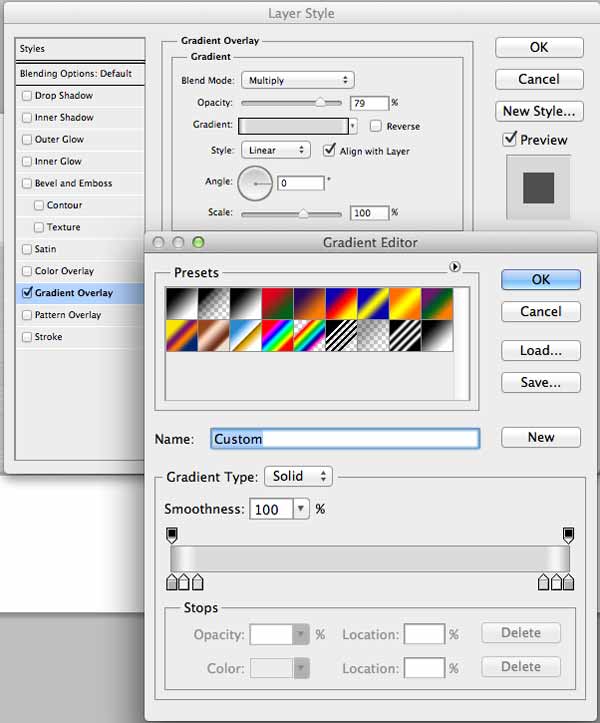The image size is (600, 723).
Task: Choose the yellow-violet-orange-blue gradient preset
Action: click(x=182, y=336)
